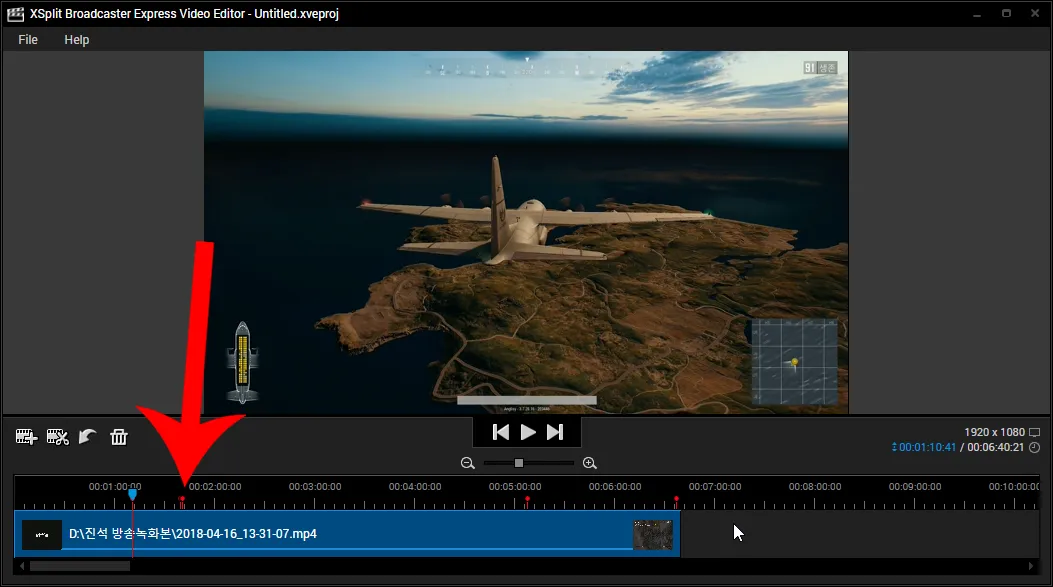Click the horizontal timeline scrollbar thumb
1053x587 pixels.
pyautogui.click(x=80, y=566)
